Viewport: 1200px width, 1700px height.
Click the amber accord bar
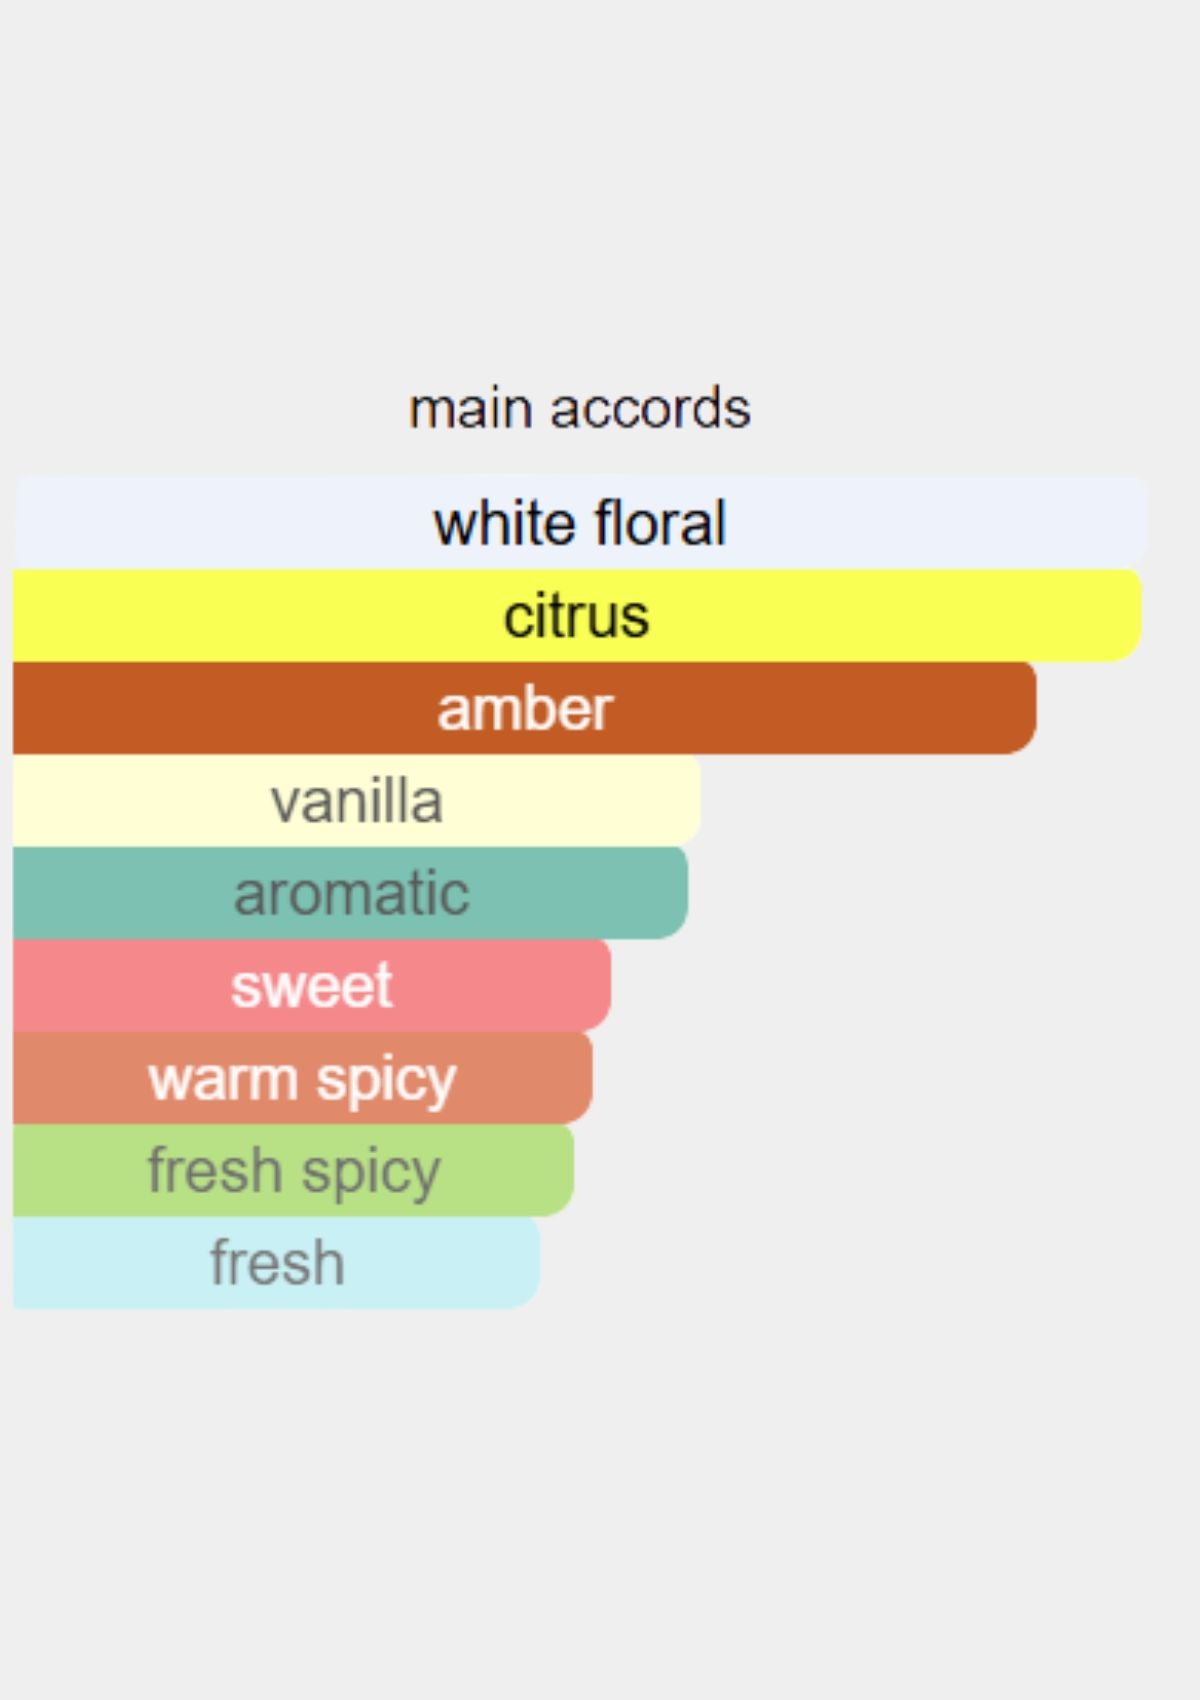click(x=524, y=707)
